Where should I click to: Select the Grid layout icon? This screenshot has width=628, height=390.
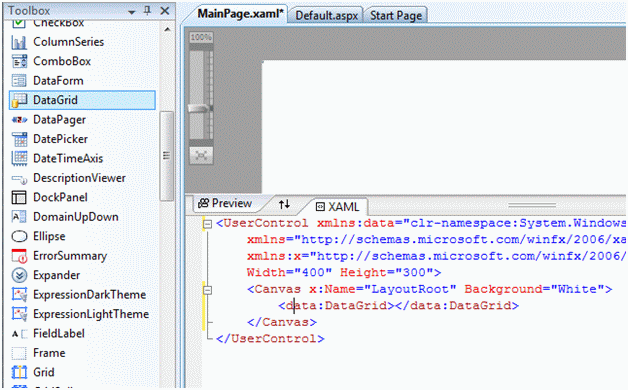point(19,372)
